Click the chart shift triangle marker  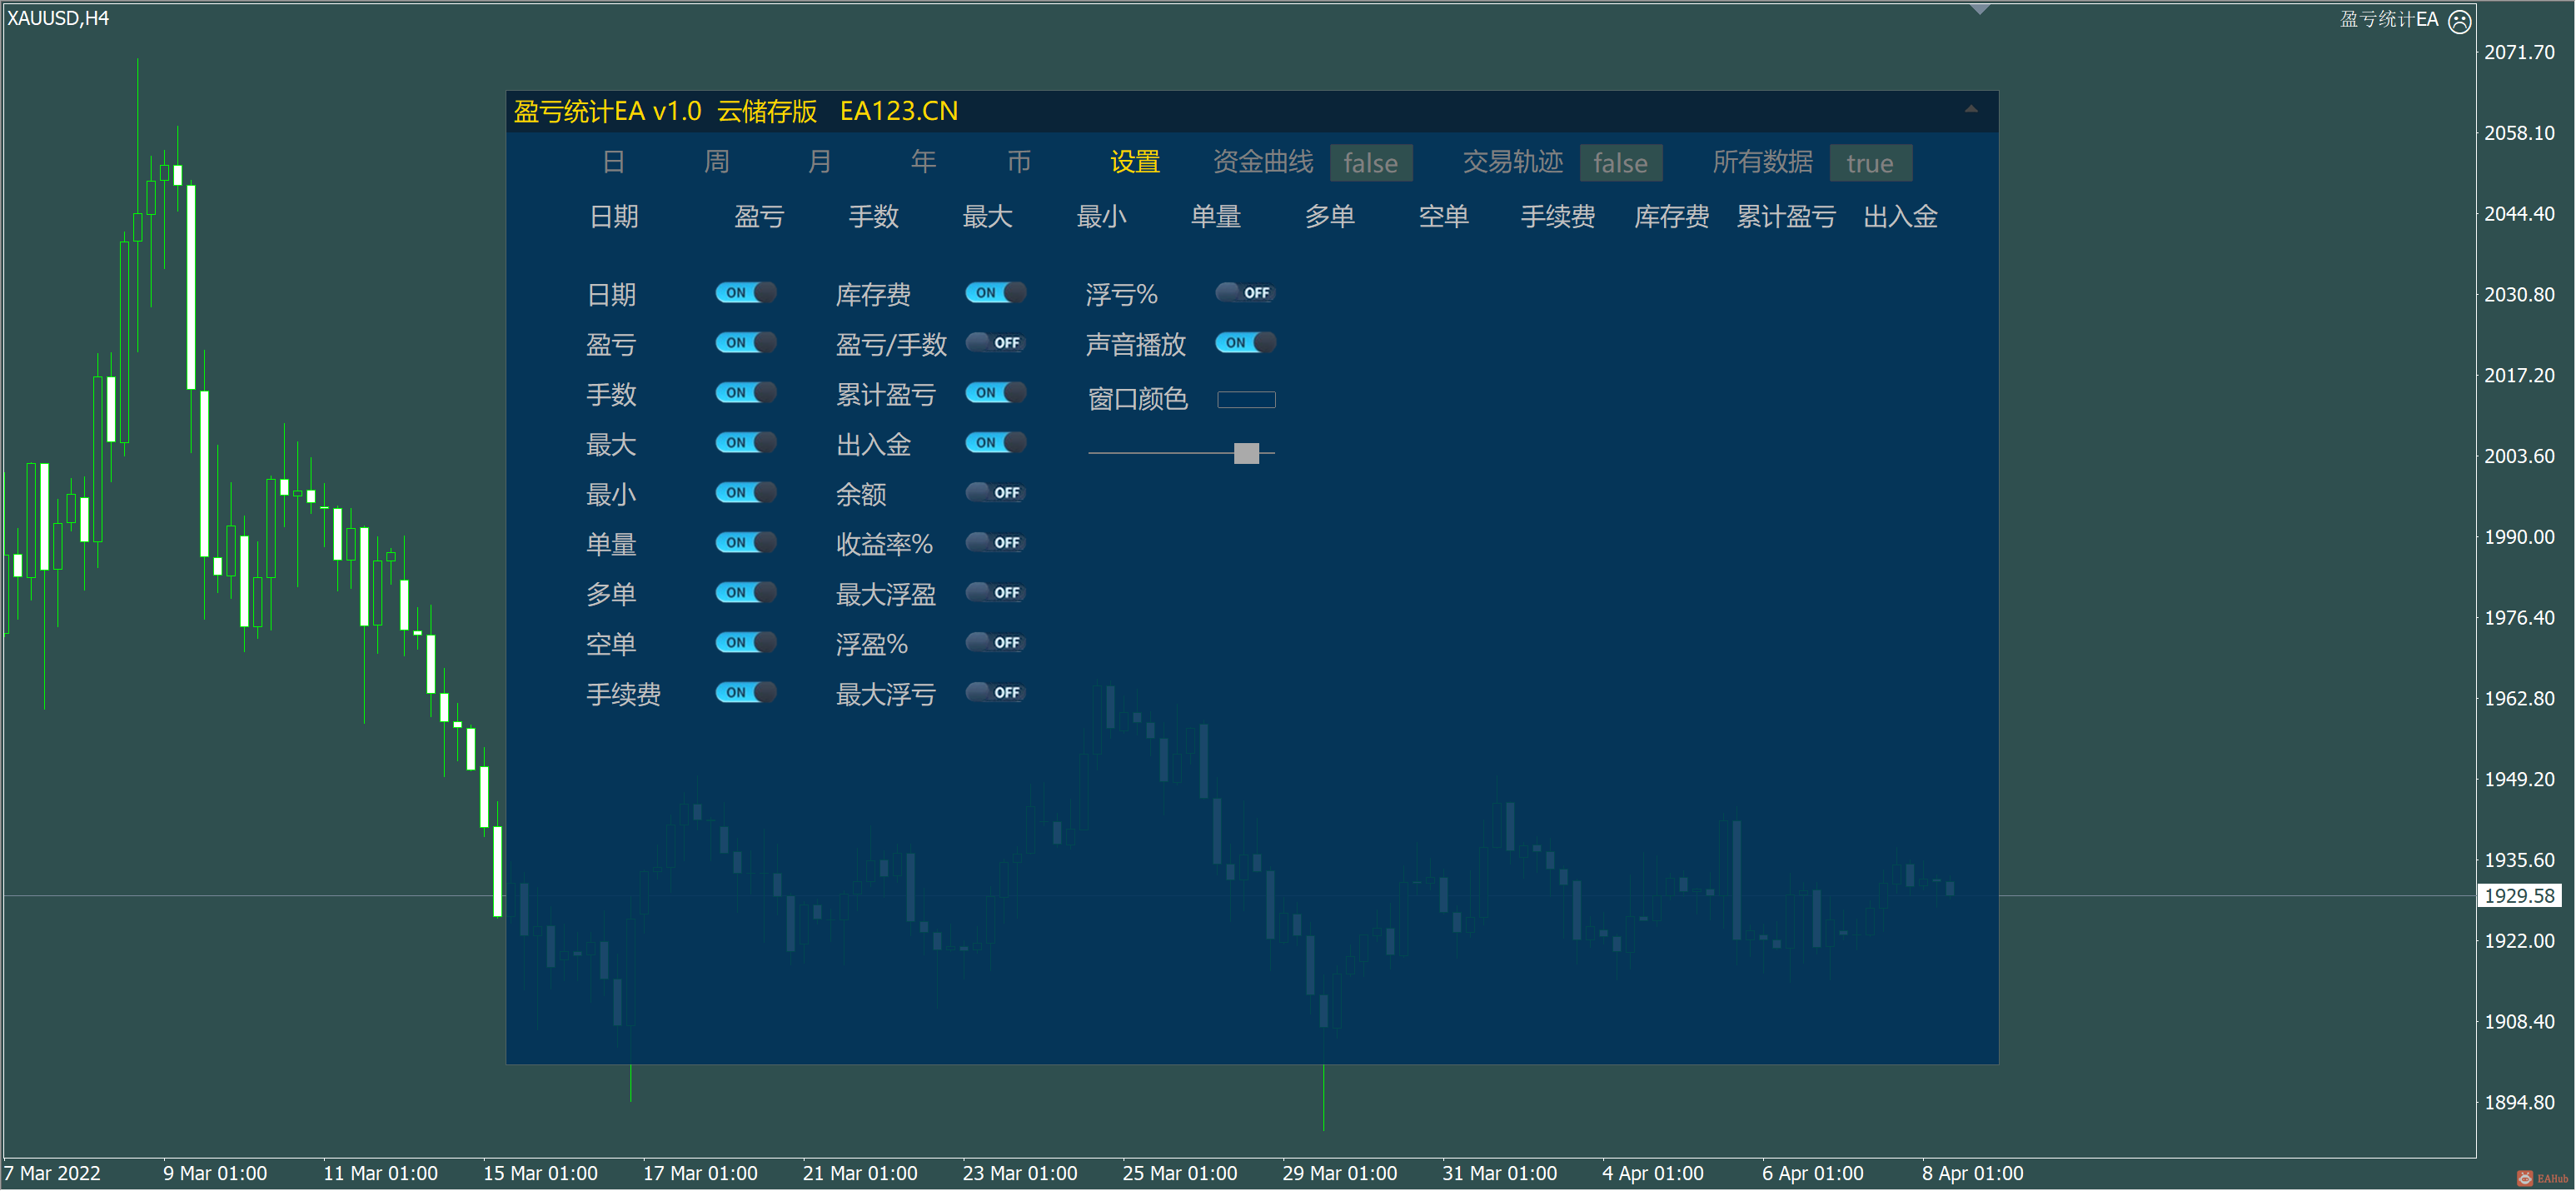1979,9
